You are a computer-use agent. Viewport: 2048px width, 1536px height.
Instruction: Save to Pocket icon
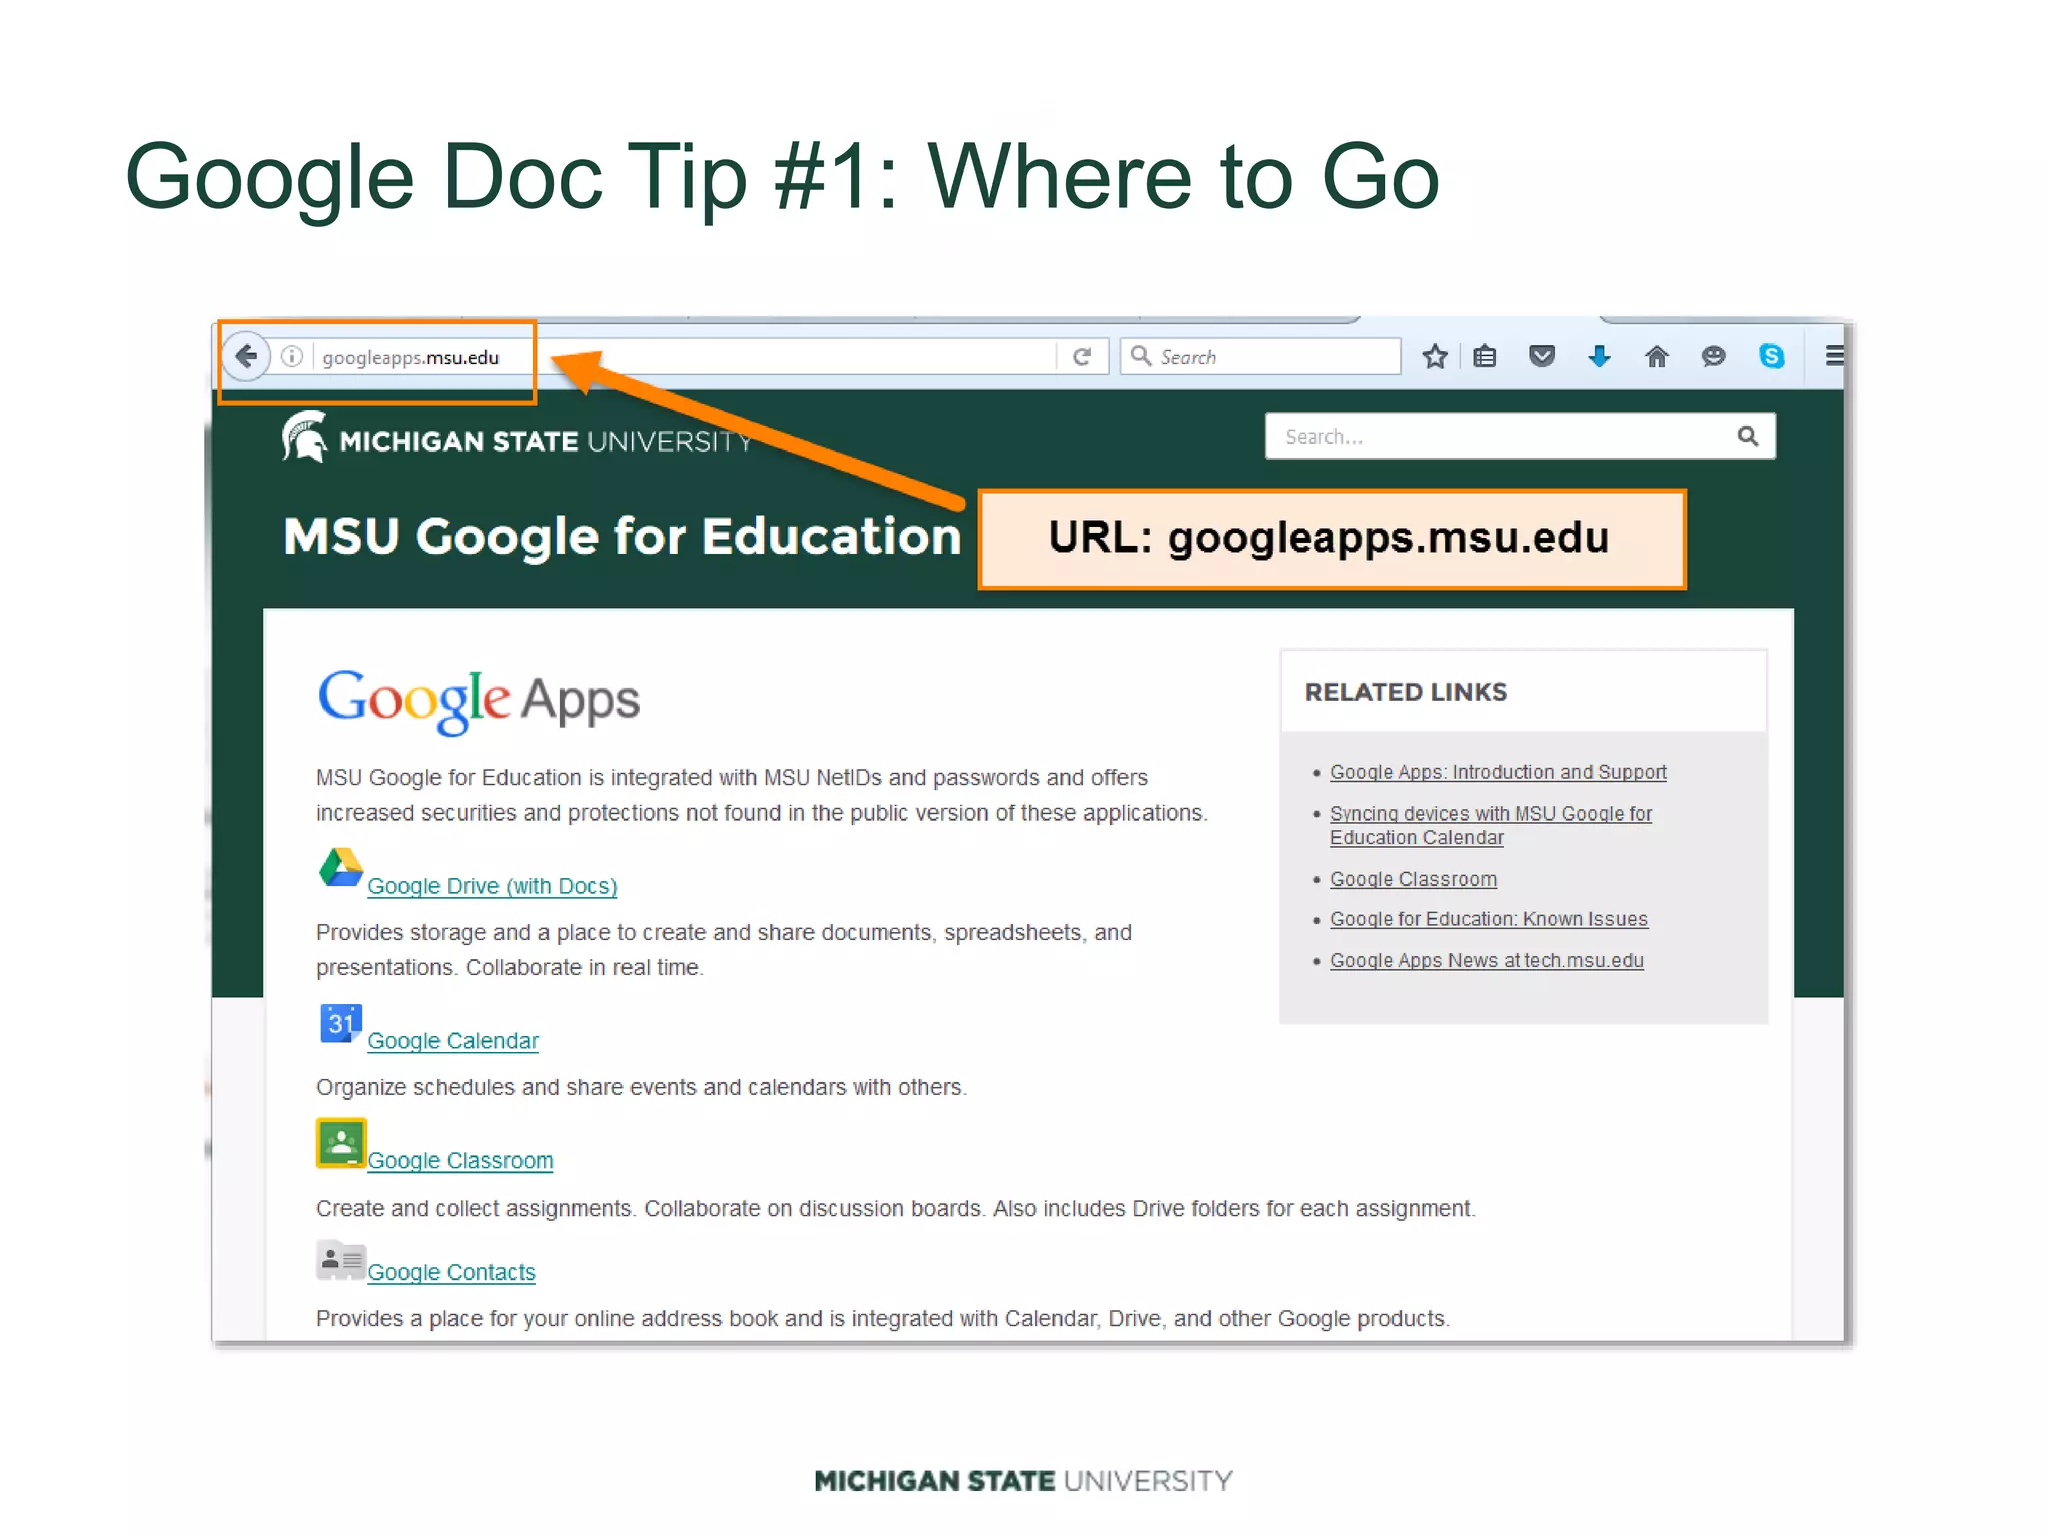coord(1542,356)
